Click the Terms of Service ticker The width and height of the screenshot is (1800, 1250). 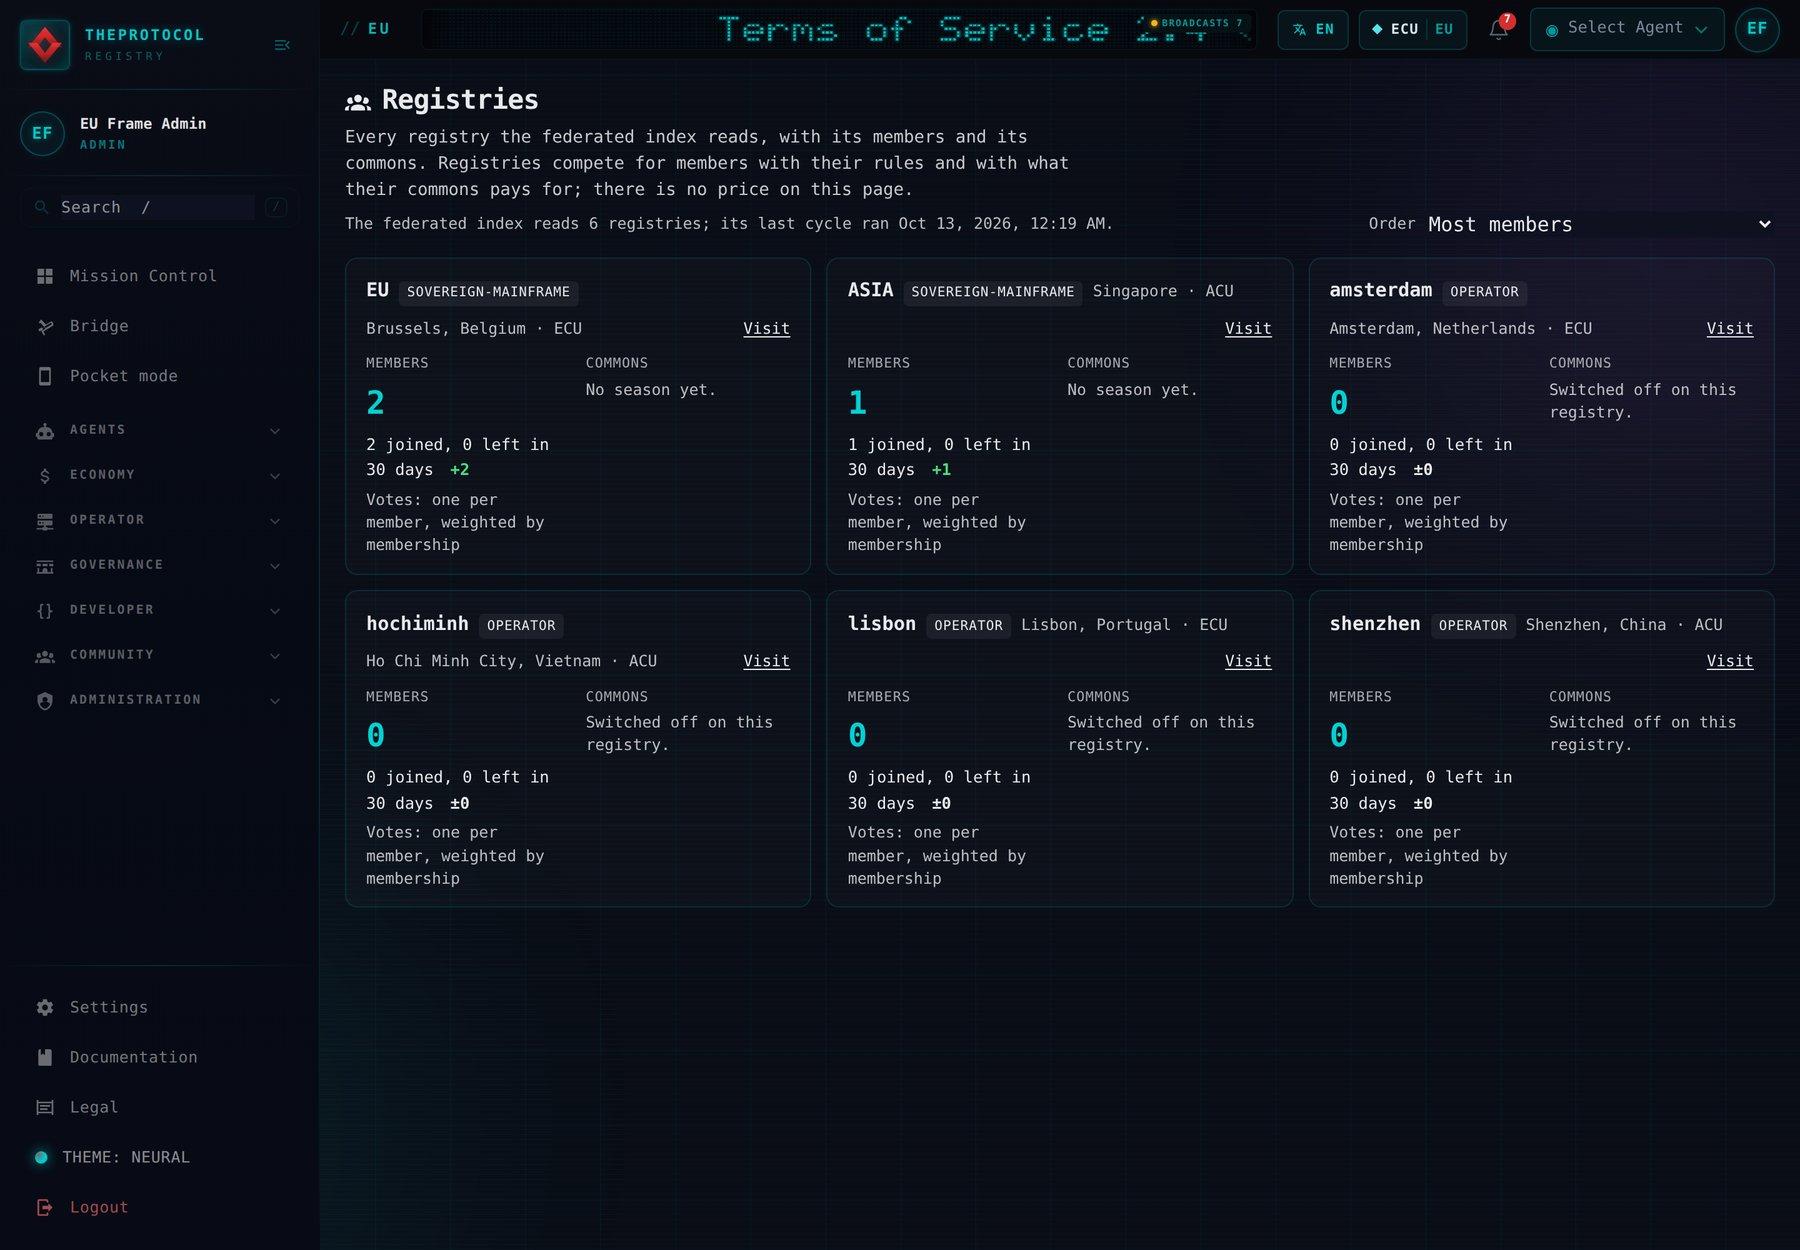(x=838, y=30)
